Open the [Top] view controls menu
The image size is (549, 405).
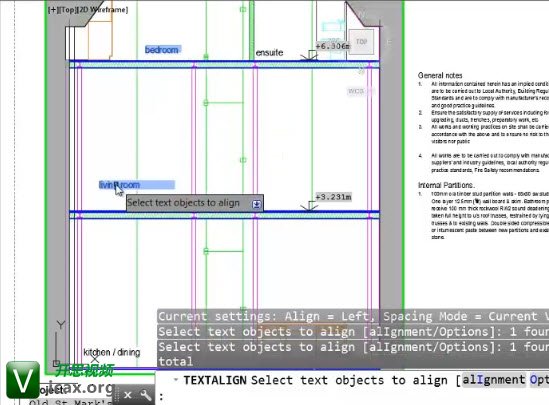pos(68,9)
